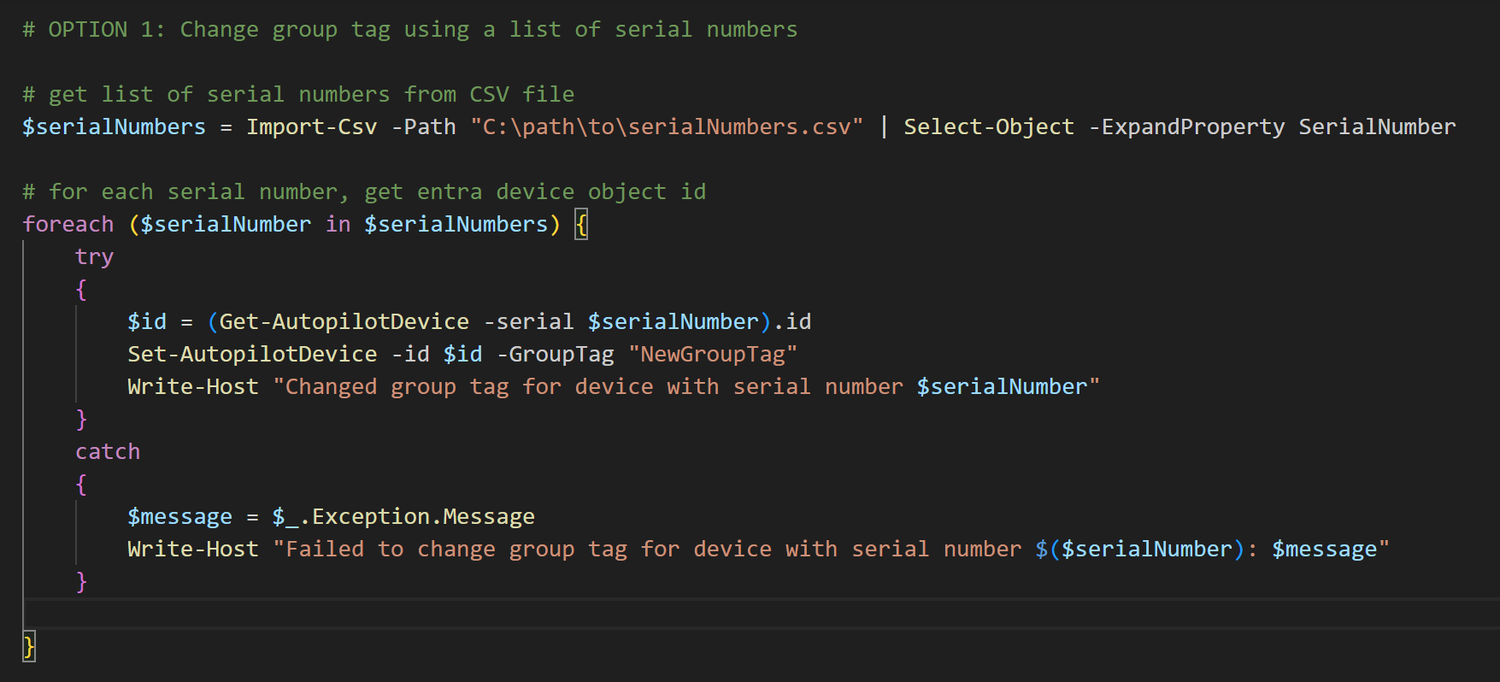
Task: Click the "Failed to change group tag" string
Action: (831, 548)
